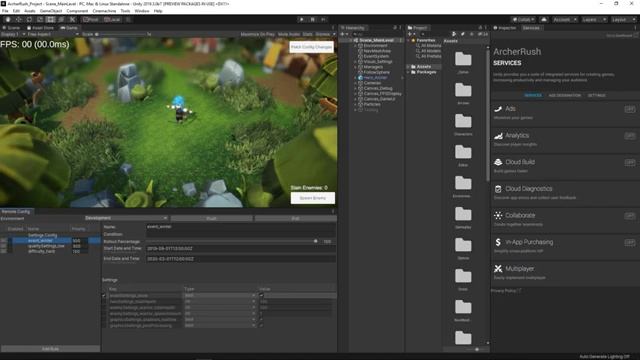Image resolution: width=640 pixels, height=360 pixels.
Task: Toggle the Analytics service OFF switch
Action: pos(630,136)
